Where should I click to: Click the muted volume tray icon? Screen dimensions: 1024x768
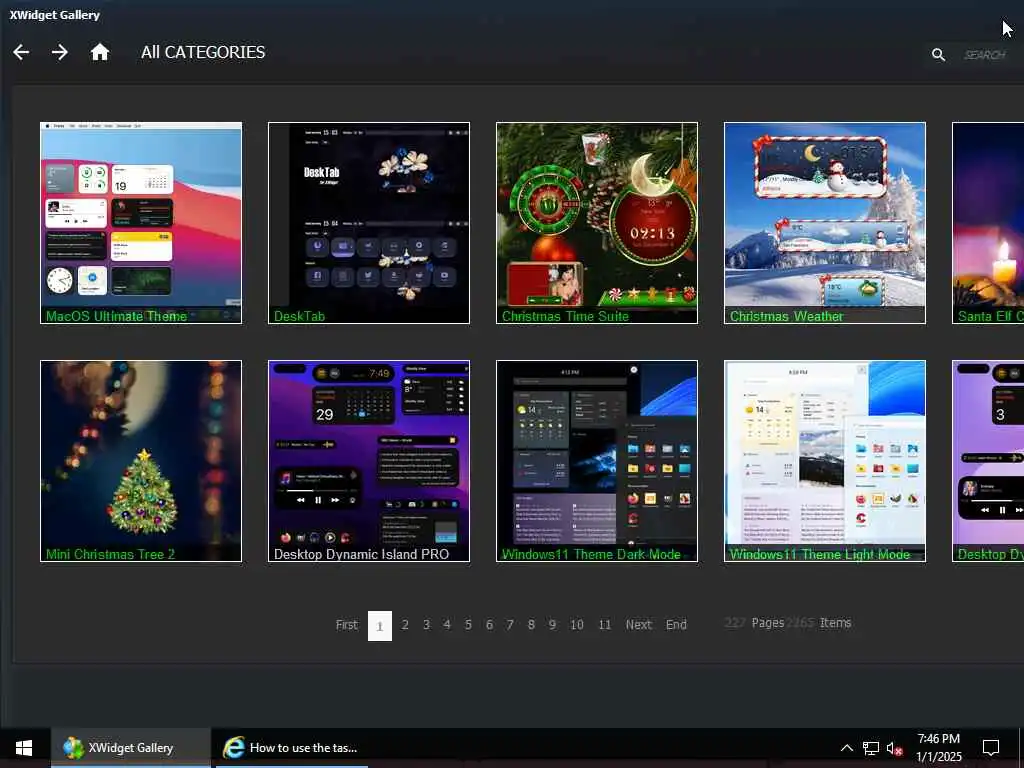pos(895,748)
